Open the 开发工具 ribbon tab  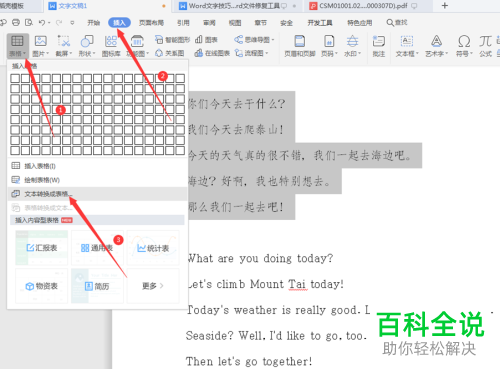tap(320, 23)
